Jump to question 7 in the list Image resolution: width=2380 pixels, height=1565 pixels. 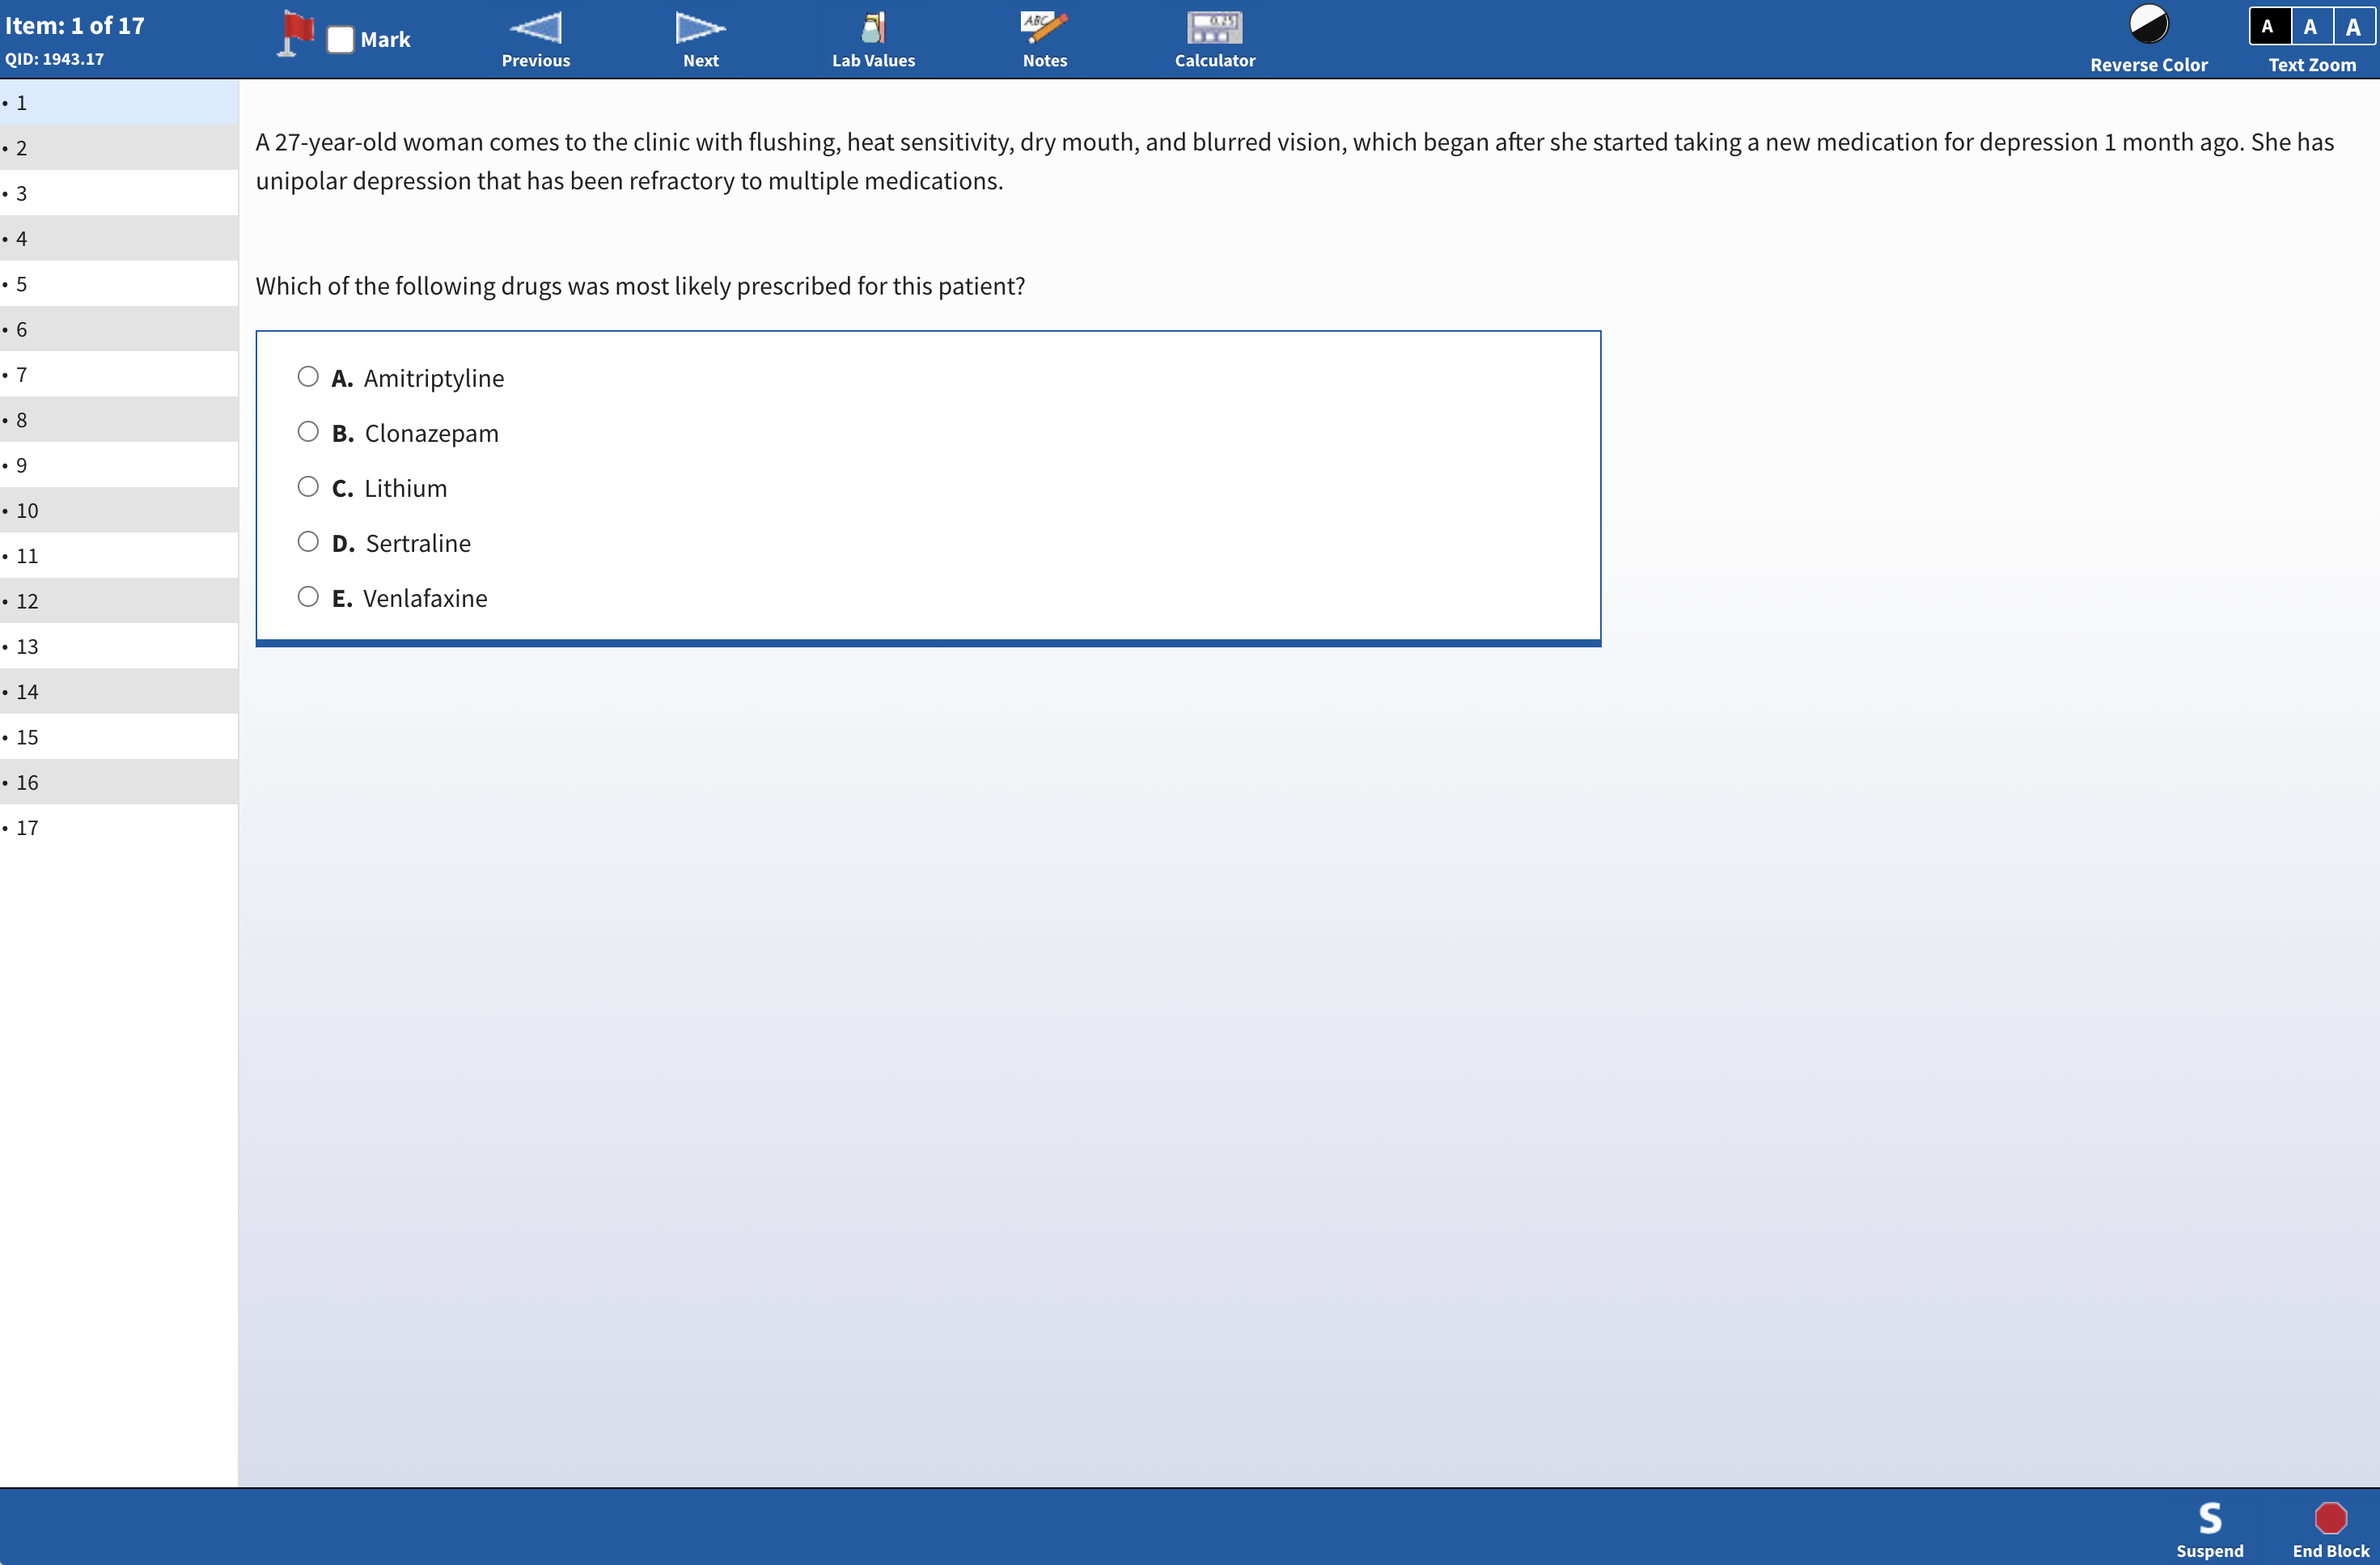119,375
